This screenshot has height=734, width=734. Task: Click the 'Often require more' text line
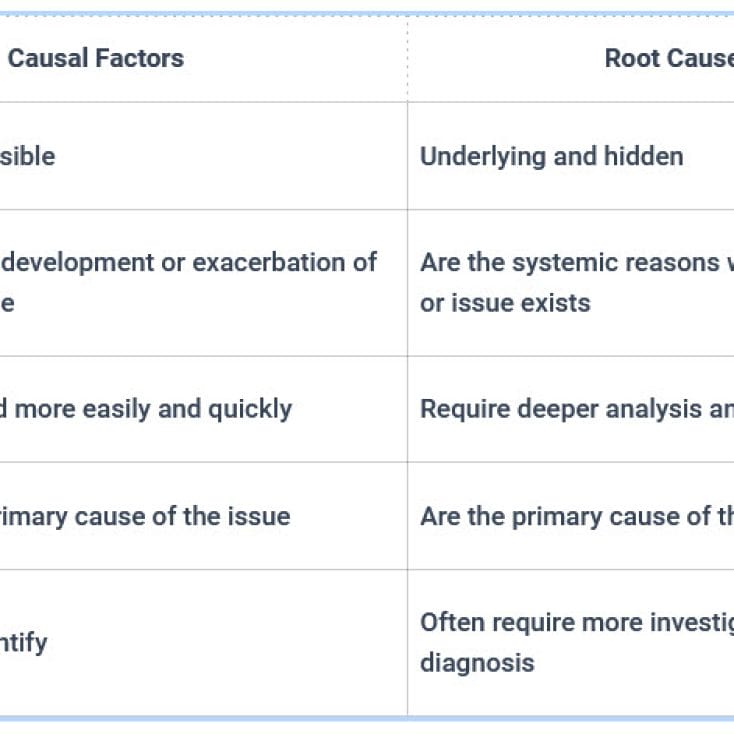pos(575,622)
